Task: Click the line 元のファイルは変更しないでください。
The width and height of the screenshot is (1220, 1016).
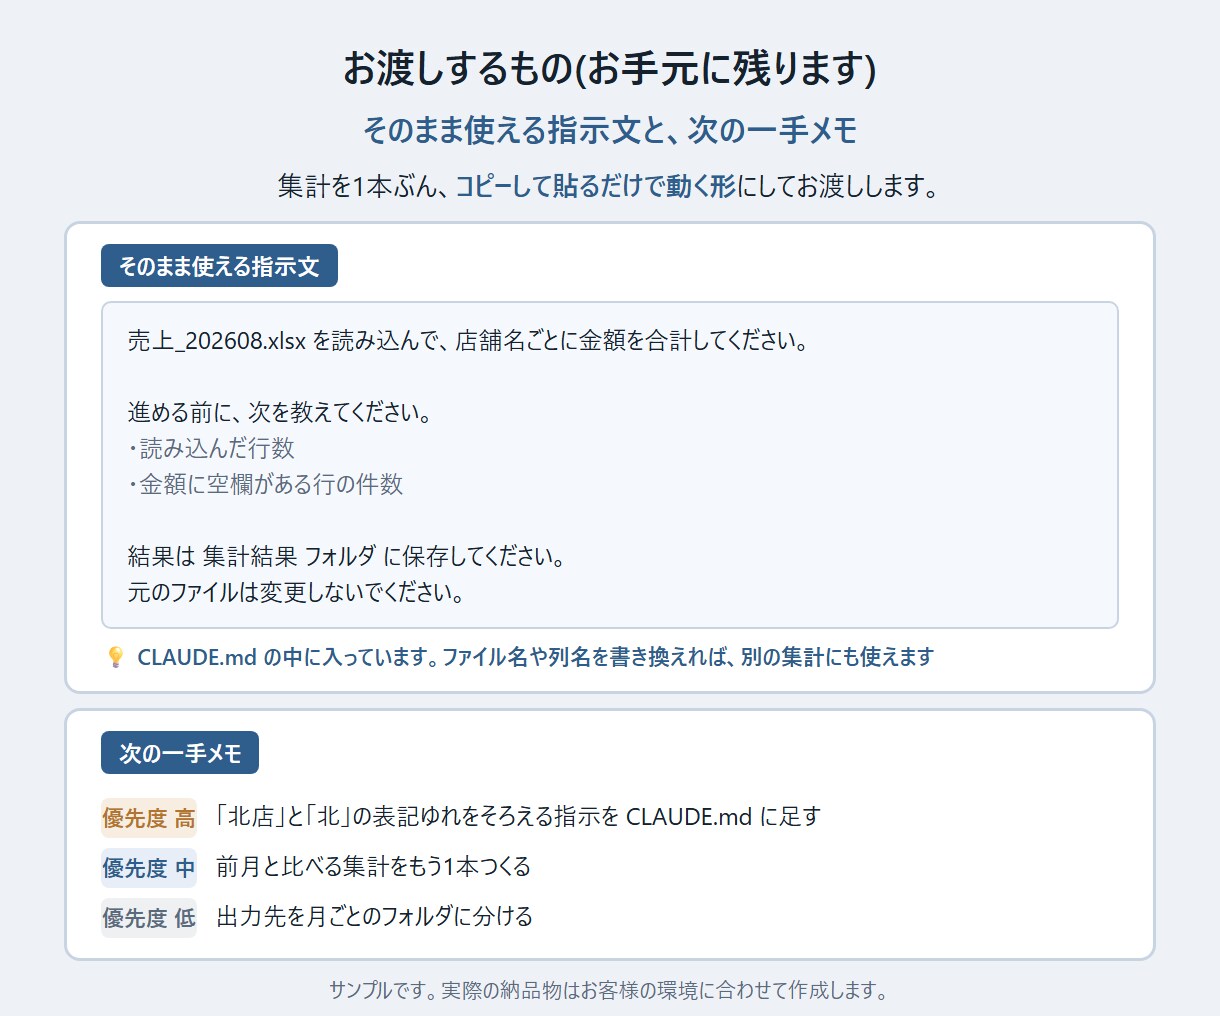Action: point(296,592)
